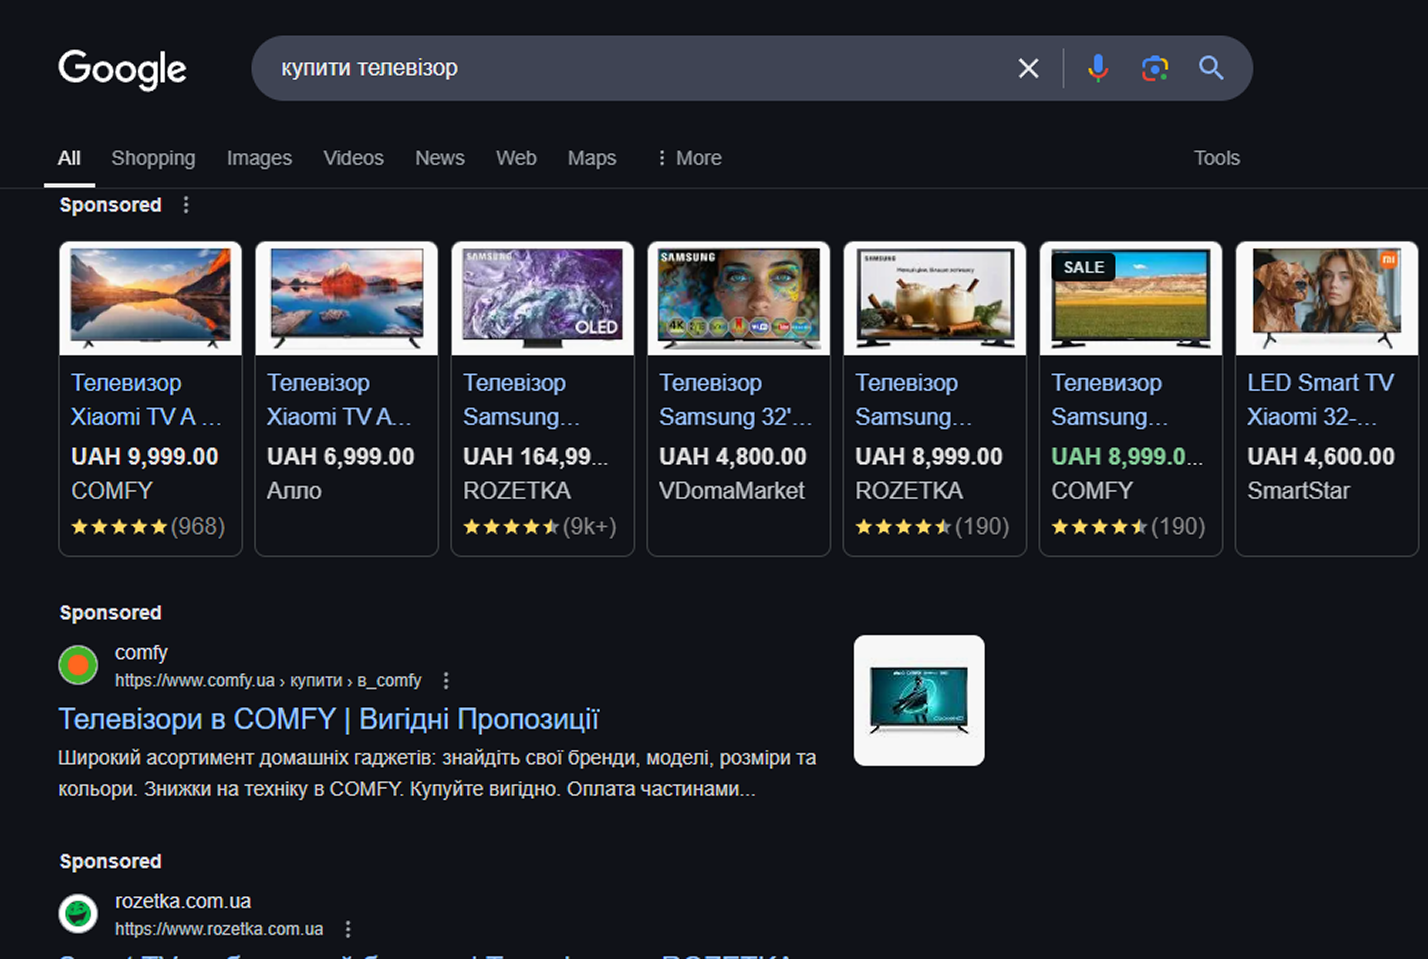This screenshot has height=960, width=1428.
Task: Click the comfy orange site favicon
Action: click(x=78, y=665)
